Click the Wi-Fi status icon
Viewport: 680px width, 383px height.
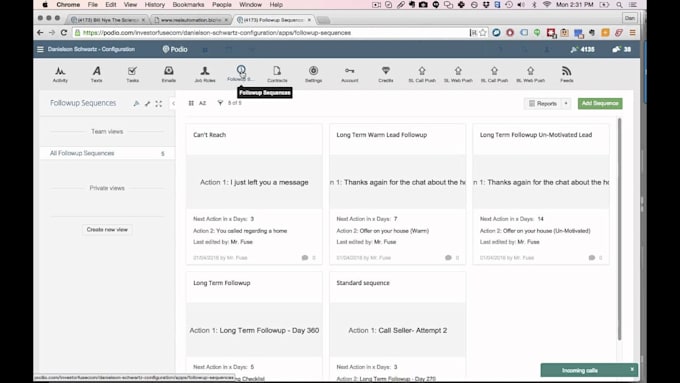click(547, 5)
